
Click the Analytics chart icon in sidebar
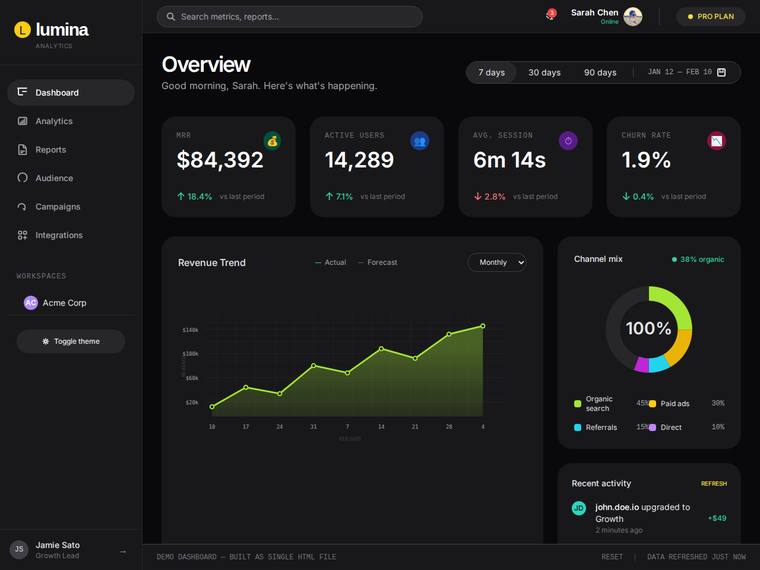[22, 121]
